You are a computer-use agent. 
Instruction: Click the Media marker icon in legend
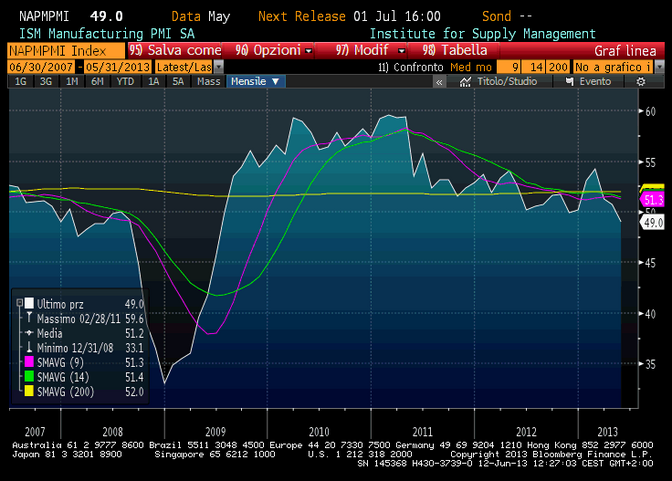coord(29,332)
